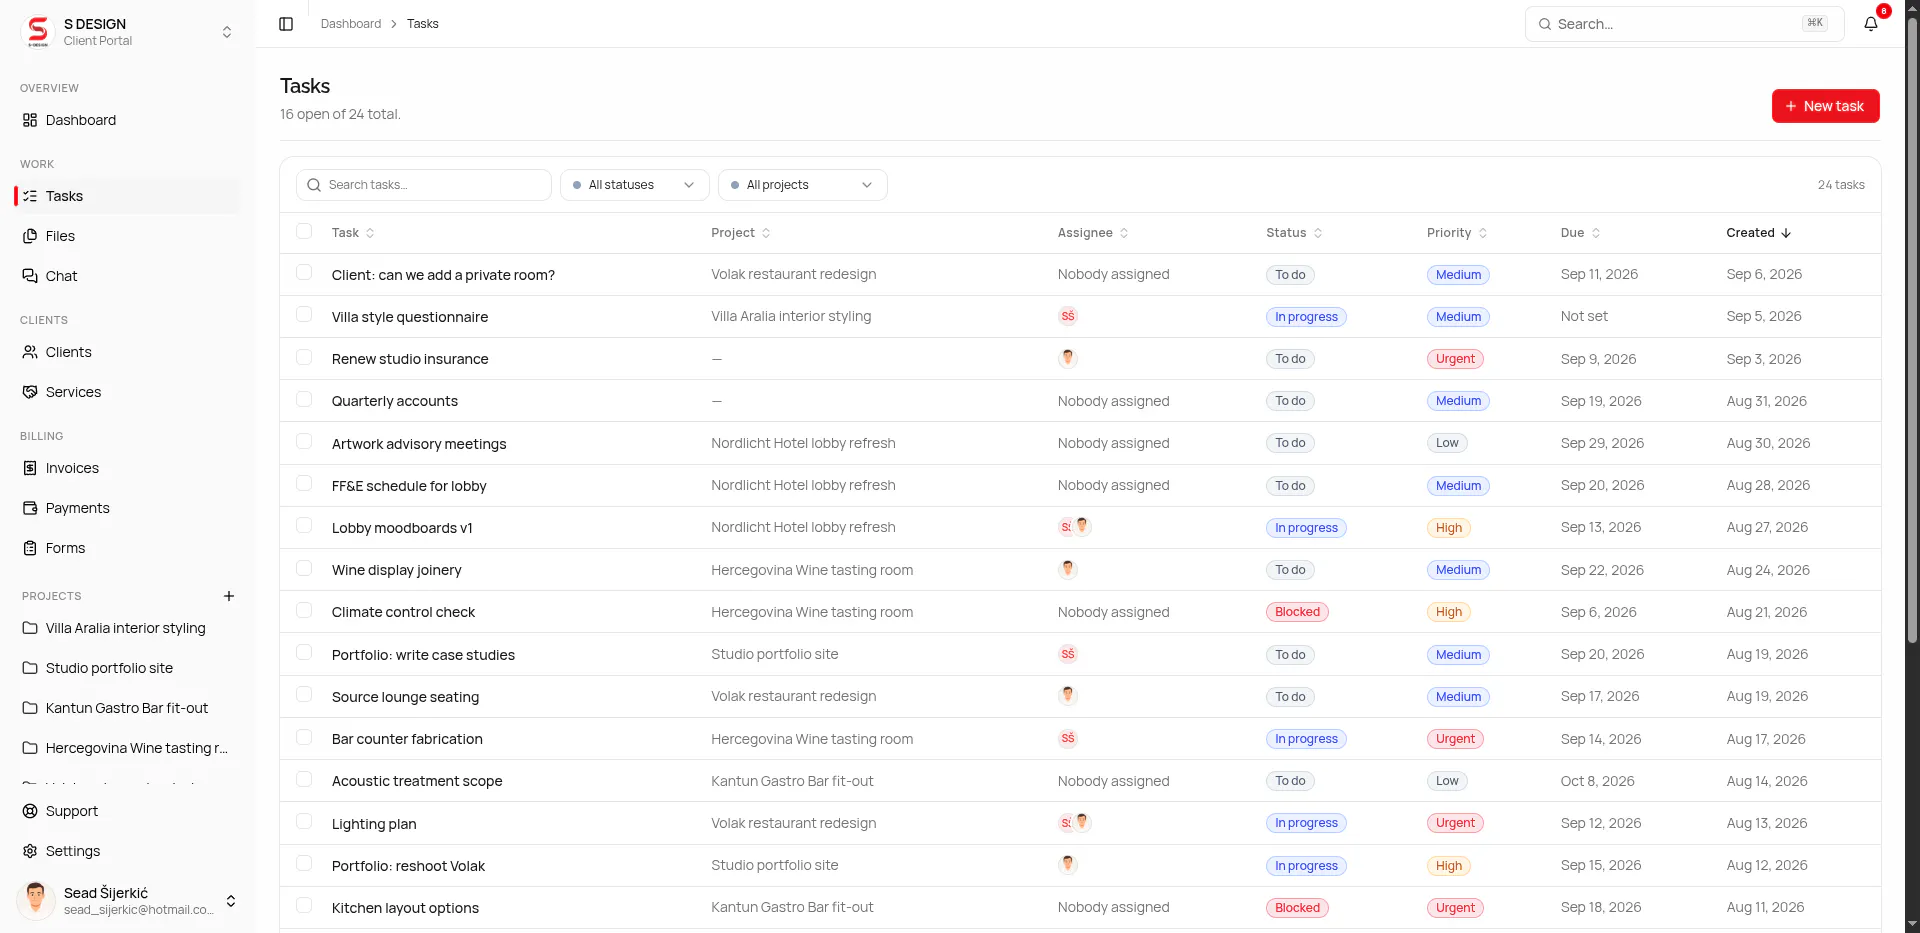Toggle Created column sort direction

click(x=1758, y=233)
